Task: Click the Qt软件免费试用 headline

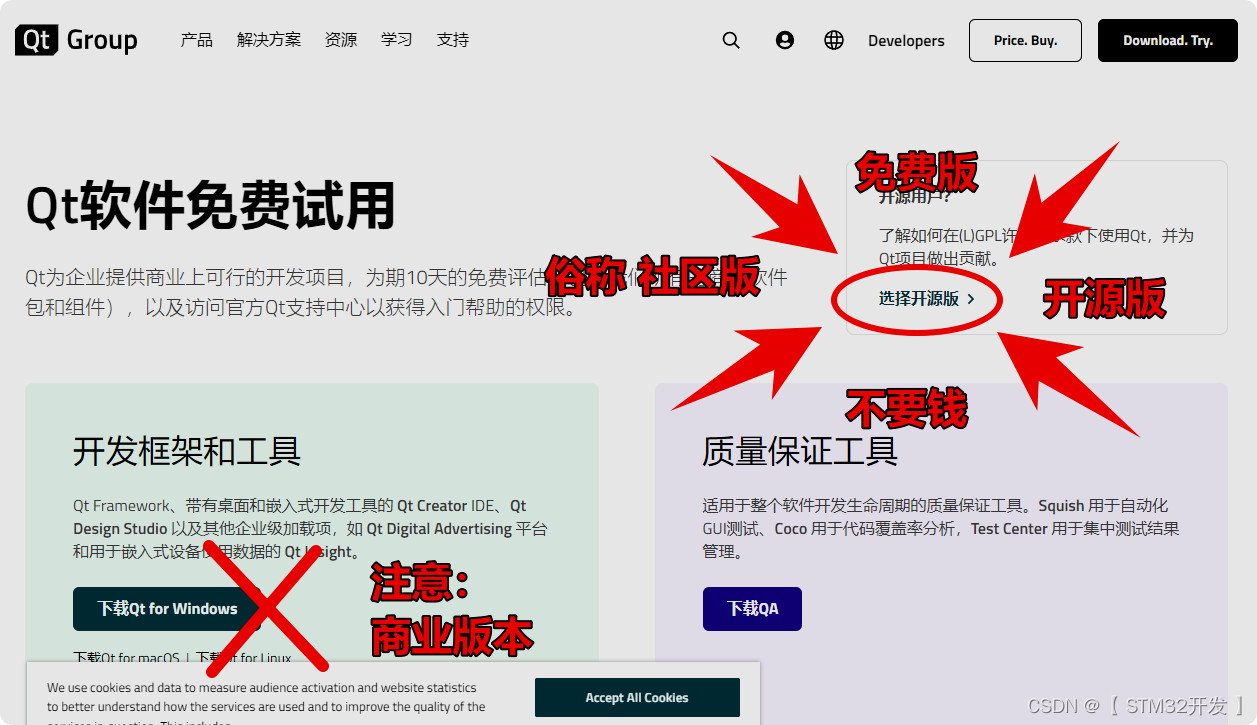Action: click(210, 207)
